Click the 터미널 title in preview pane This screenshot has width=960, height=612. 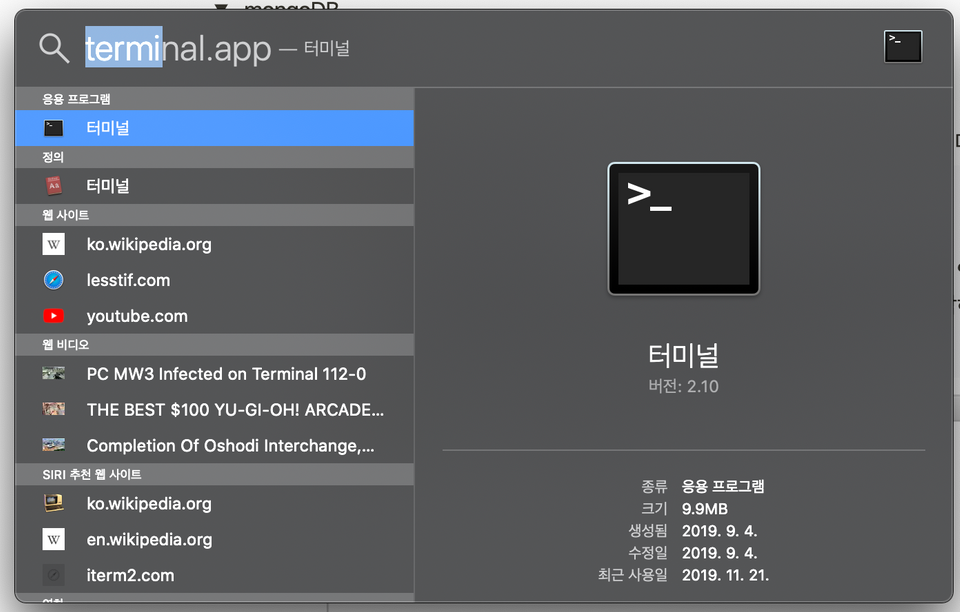pyautogui.click(x=683, y=355)
